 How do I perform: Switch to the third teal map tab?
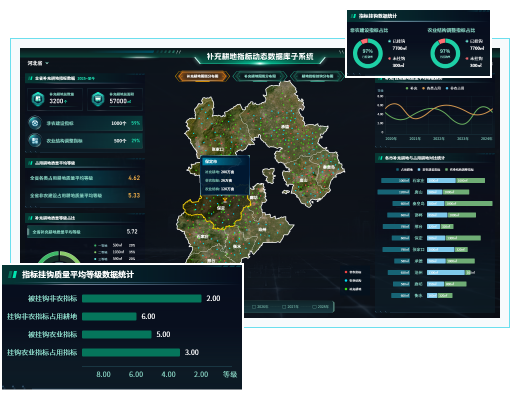pos(317,76)
